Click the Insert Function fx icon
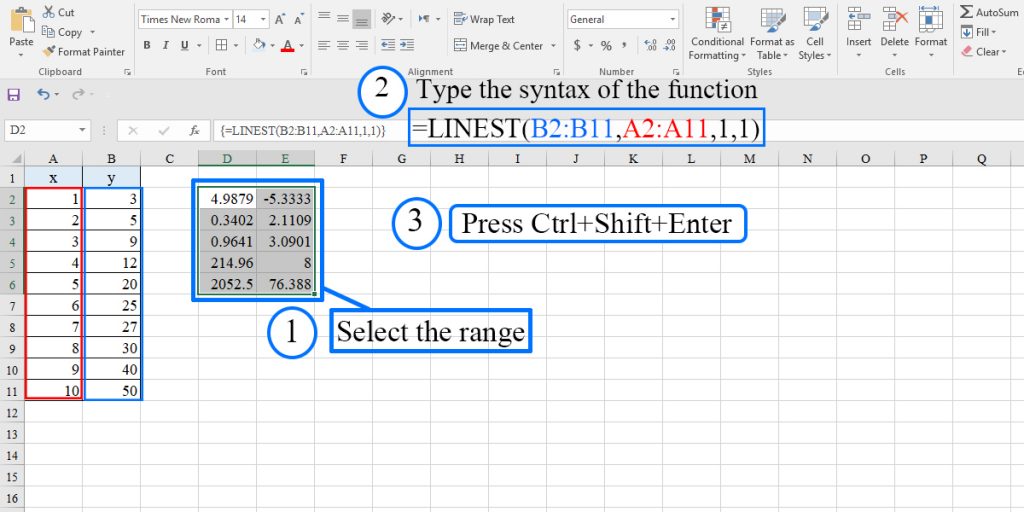This screenshot has width=1024, height=512. [x=195, y=131]
